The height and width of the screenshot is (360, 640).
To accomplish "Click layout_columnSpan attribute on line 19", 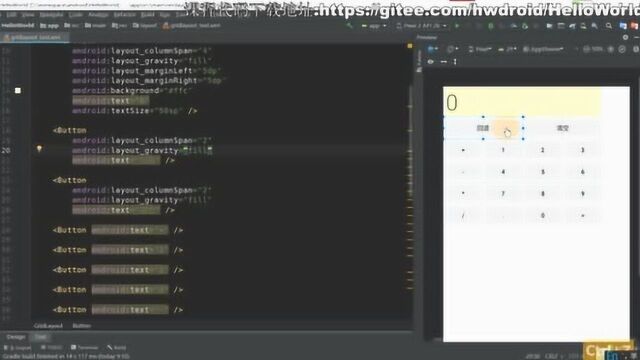I will click(x=142, y=140).
